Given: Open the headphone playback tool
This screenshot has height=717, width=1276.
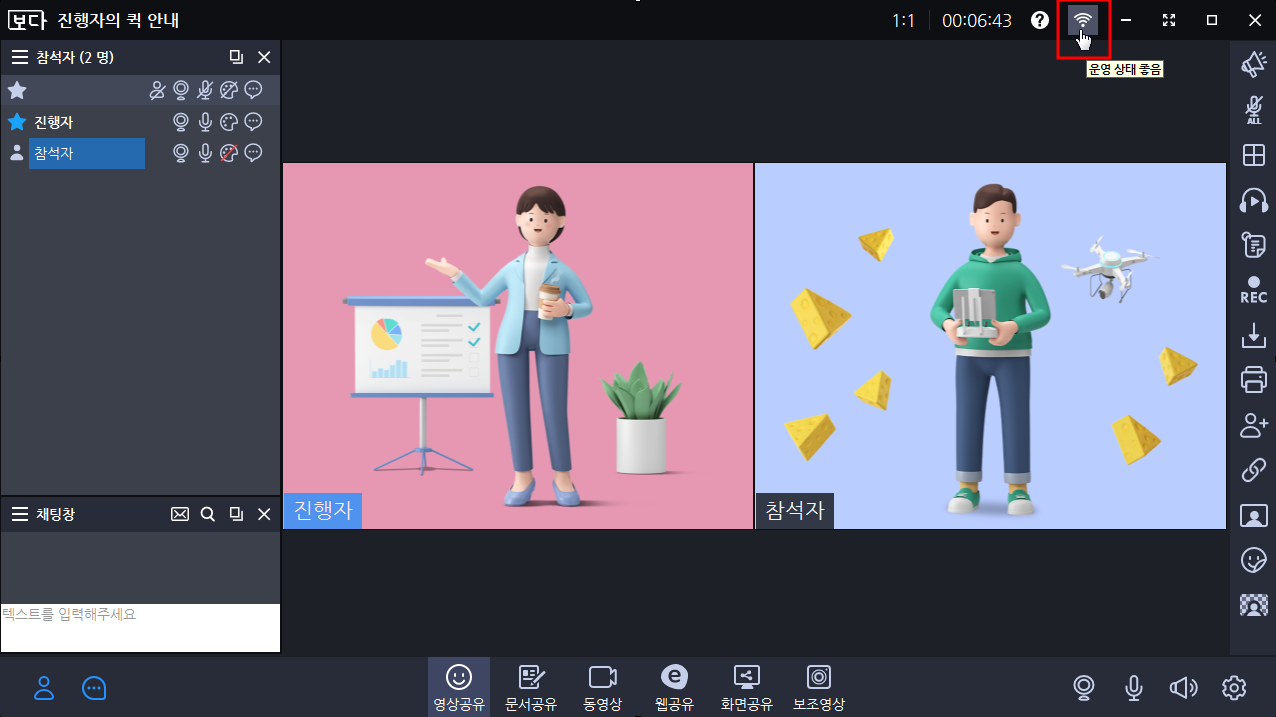Looking at the screenshot, I should (x=1253, y=200).
